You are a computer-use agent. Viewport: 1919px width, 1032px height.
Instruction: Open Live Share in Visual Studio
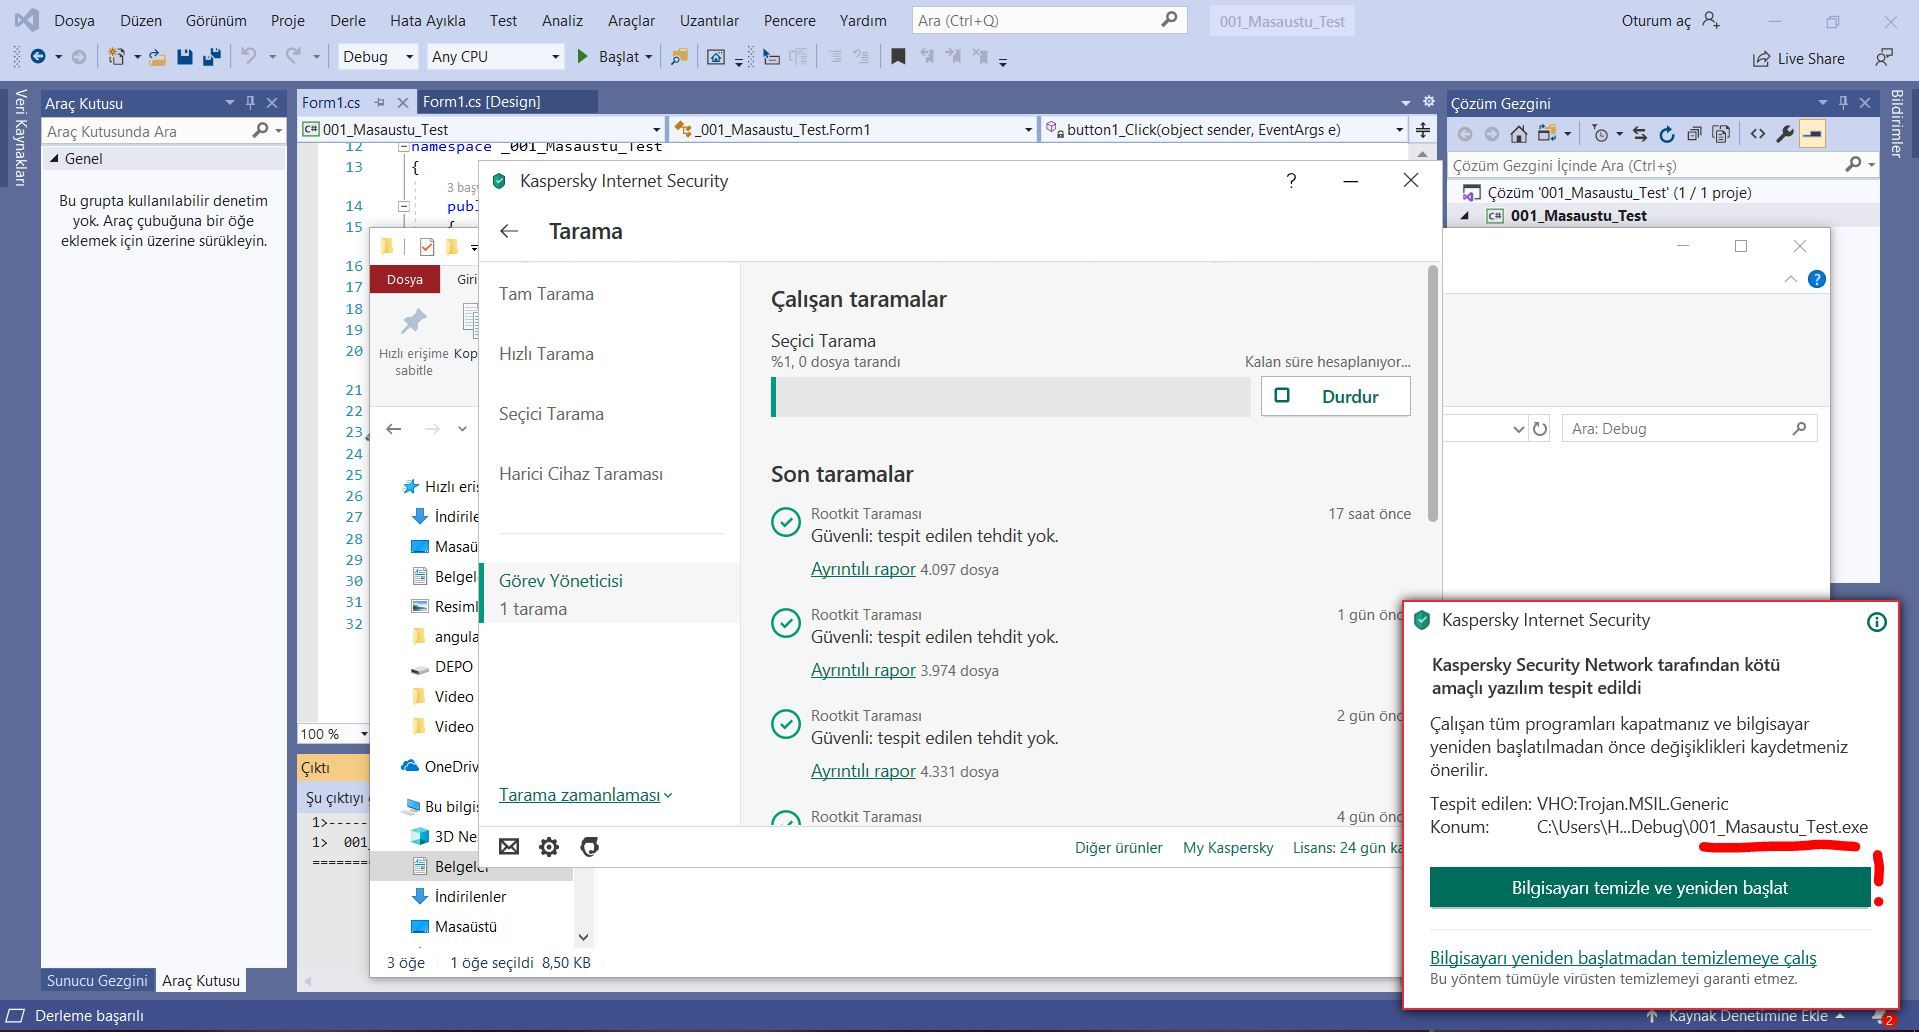click(1799, 59)
